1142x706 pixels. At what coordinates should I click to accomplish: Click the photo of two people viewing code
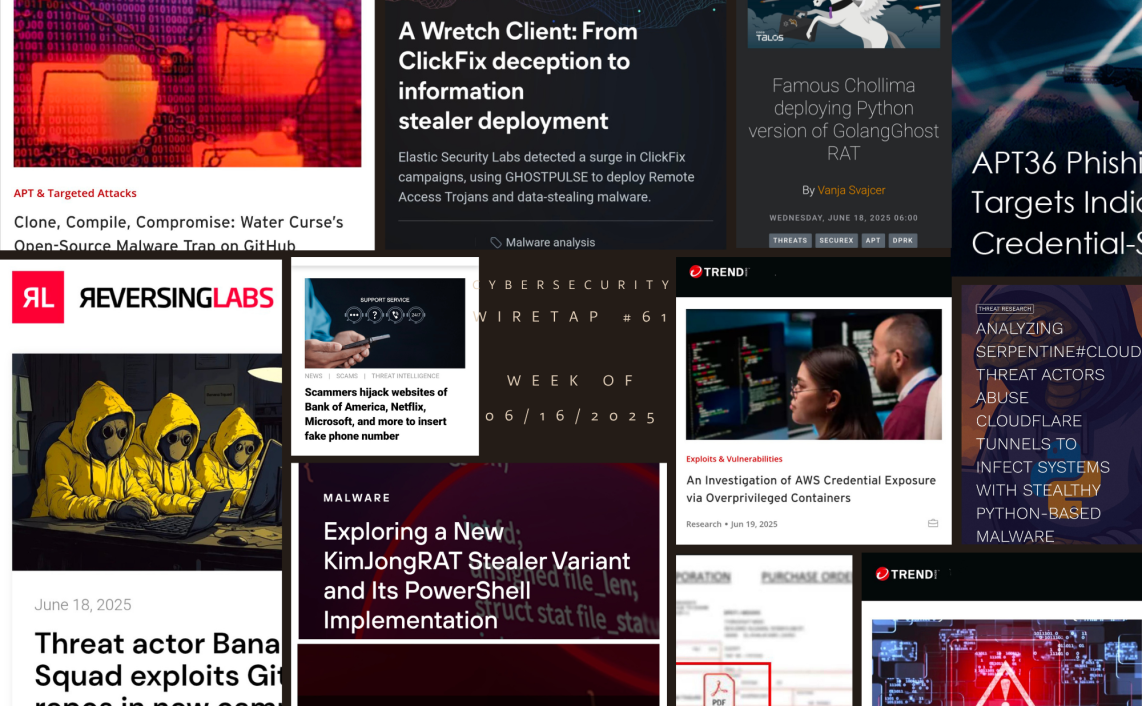click(814, 374)
